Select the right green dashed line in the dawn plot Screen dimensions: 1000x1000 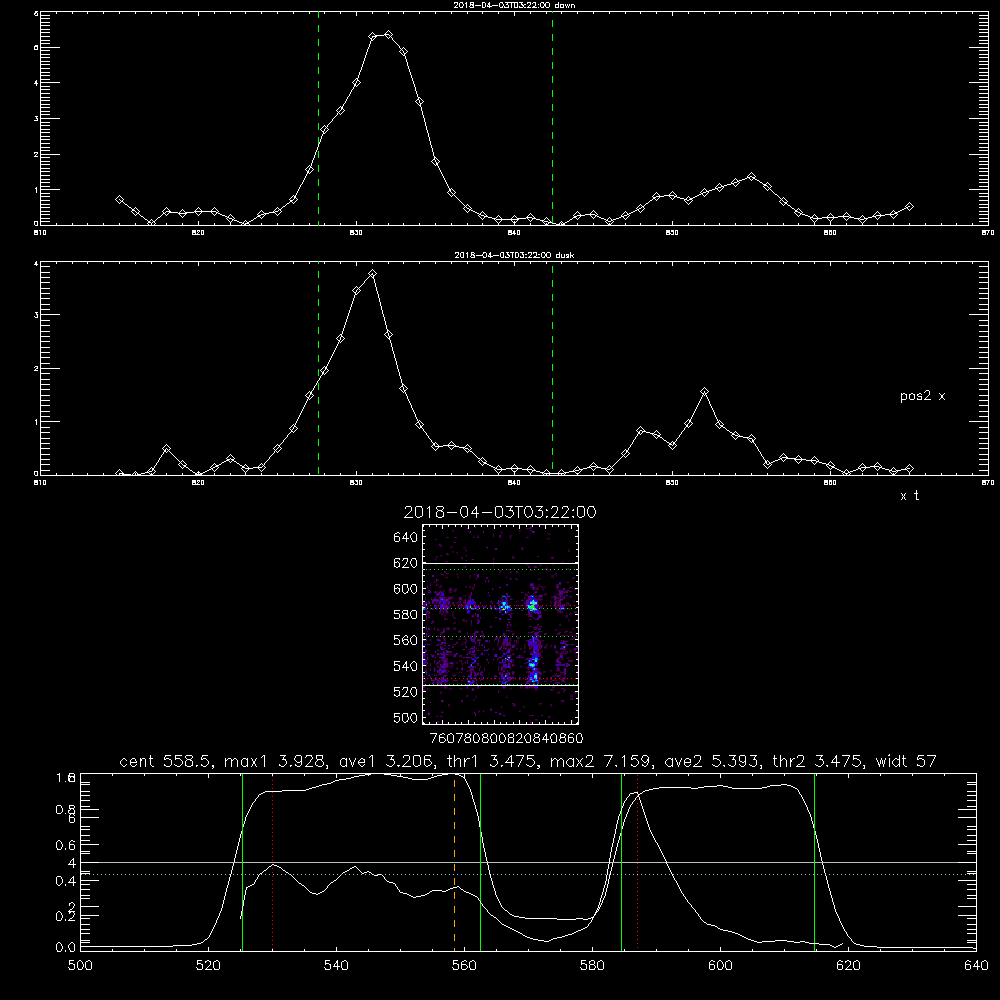(552, 118)
